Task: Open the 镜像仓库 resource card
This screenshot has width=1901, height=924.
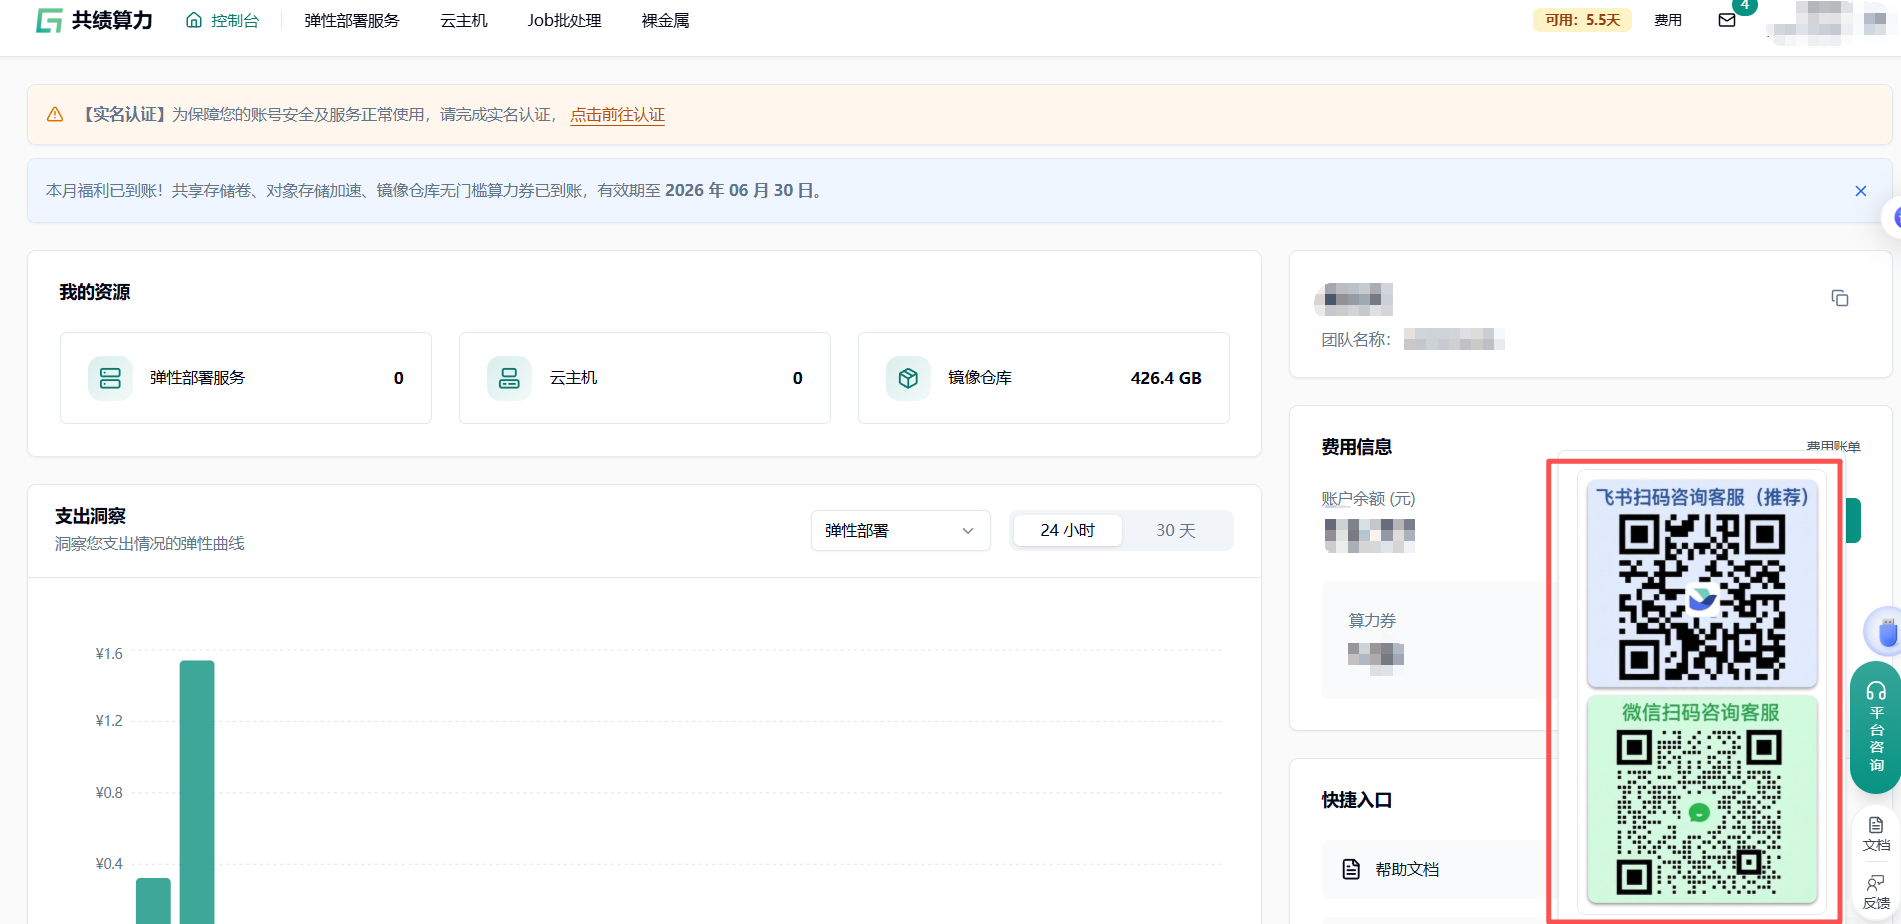Action: pos(1044,378)
